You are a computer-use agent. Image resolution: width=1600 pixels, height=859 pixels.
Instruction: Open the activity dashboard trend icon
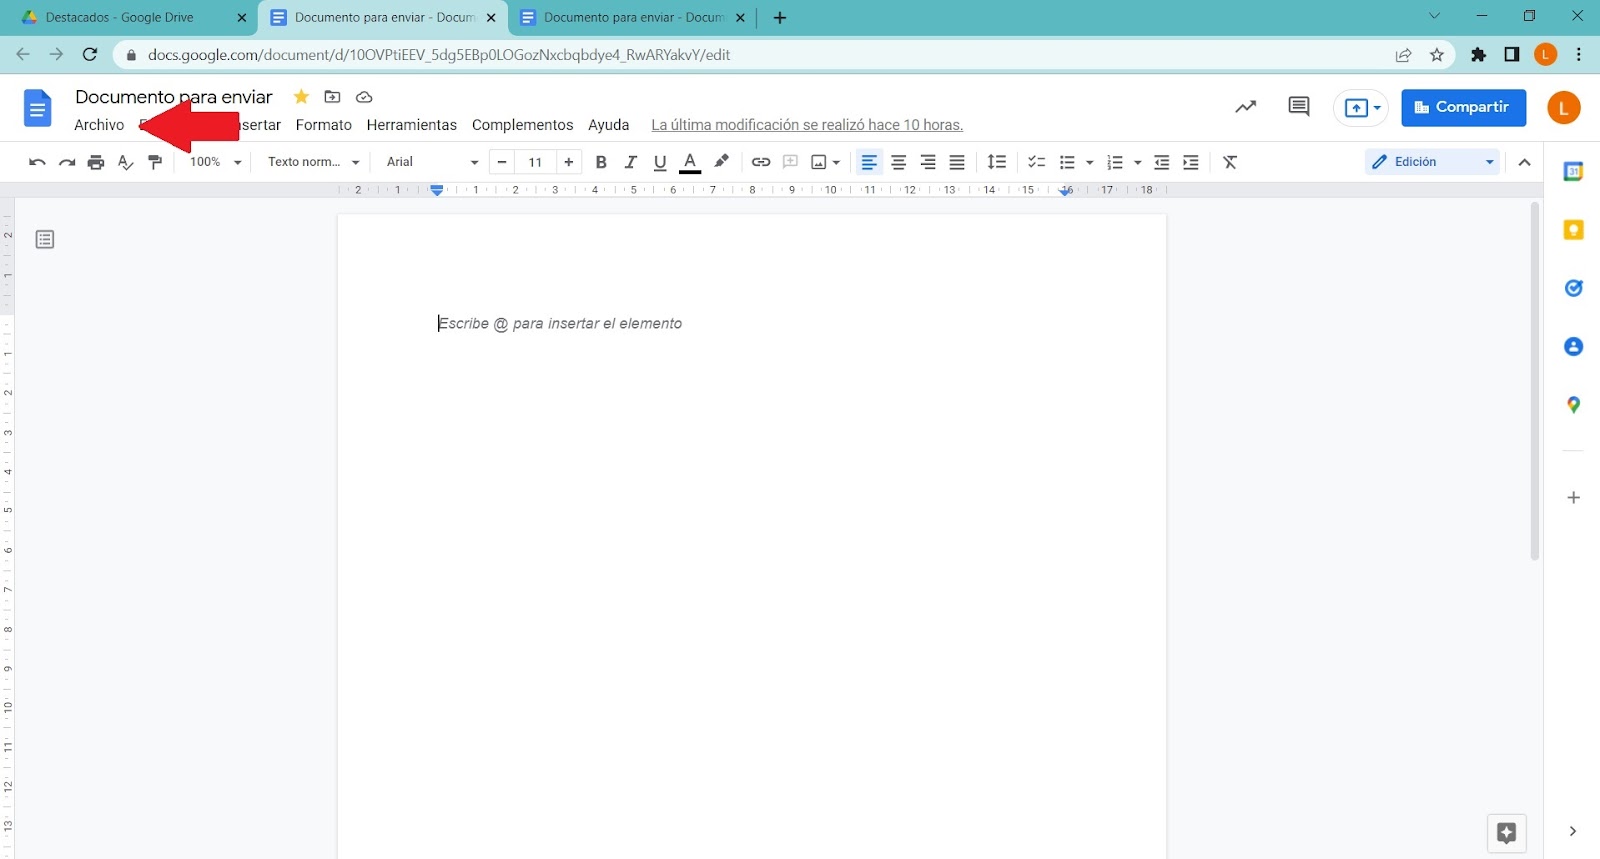point(1245,107)
